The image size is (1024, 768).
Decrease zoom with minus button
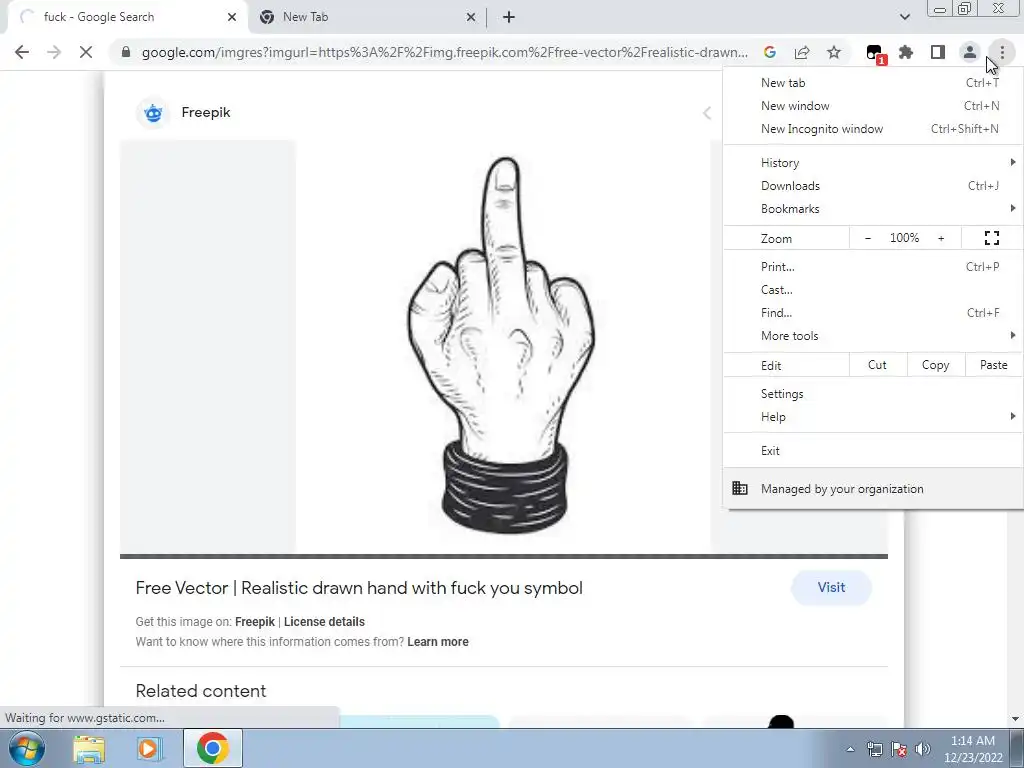[x=868, y=238]
